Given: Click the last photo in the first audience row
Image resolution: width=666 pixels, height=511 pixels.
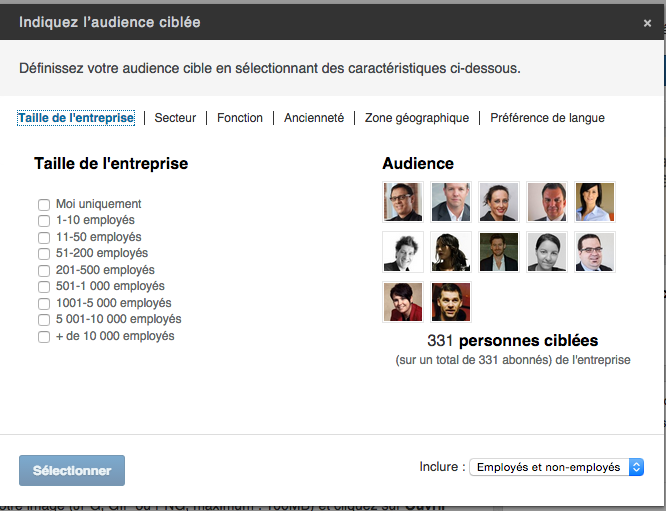Looking at the screenshot, I should (595, 201).
